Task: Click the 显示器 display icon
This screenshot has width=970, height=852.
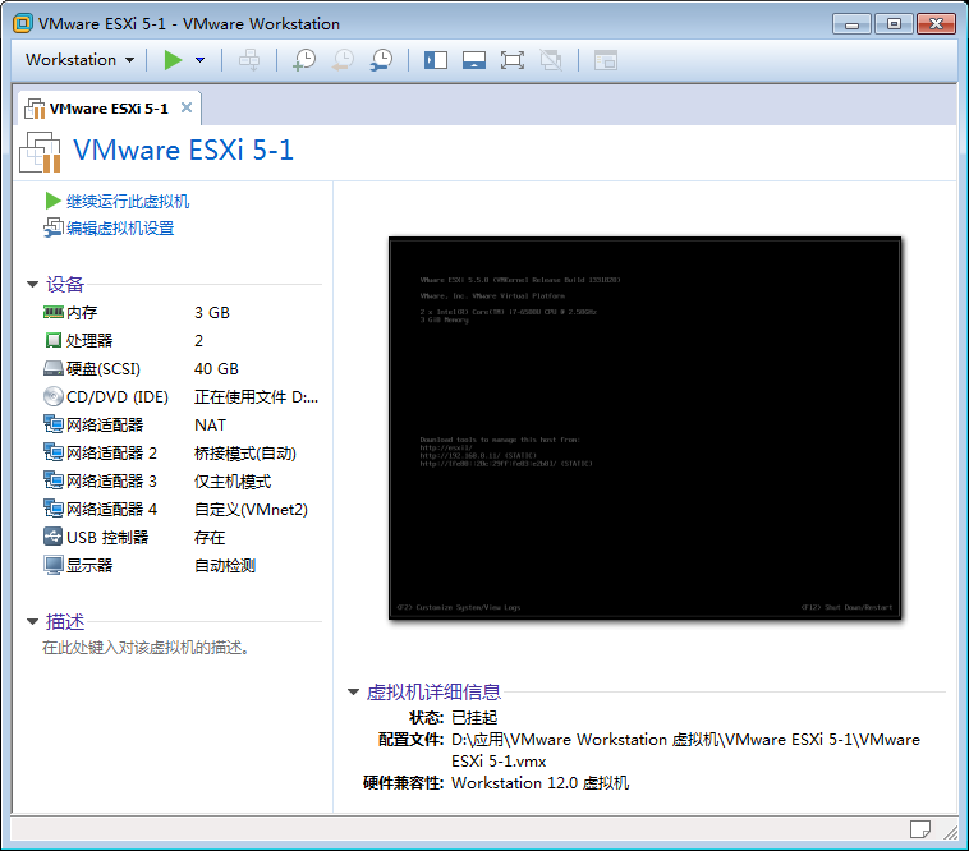Action: pyautogui.click(x=53, y=565)
